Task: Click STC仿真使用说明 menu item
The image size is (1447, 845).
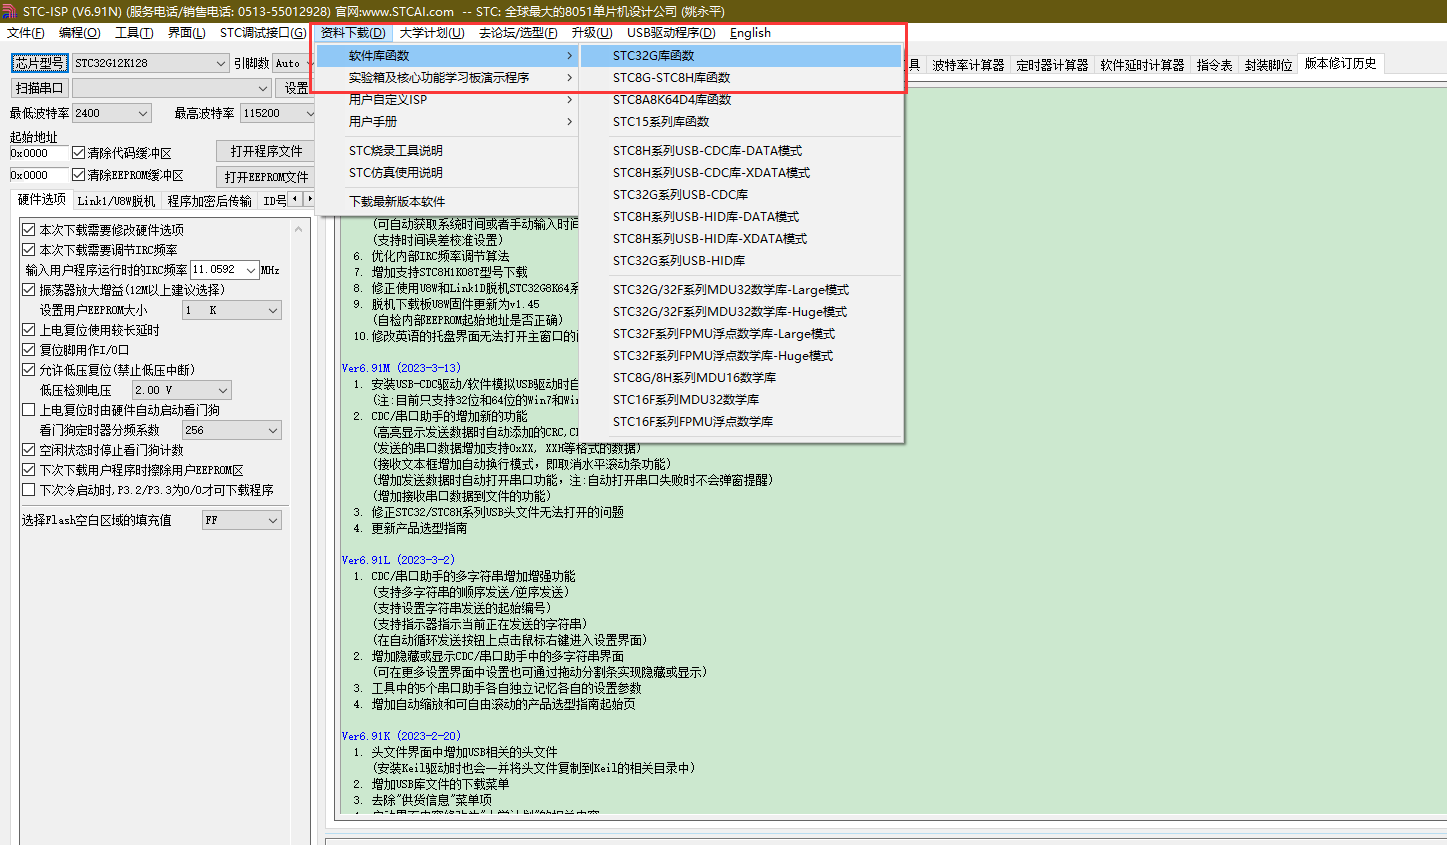Action: click(447, 173)
